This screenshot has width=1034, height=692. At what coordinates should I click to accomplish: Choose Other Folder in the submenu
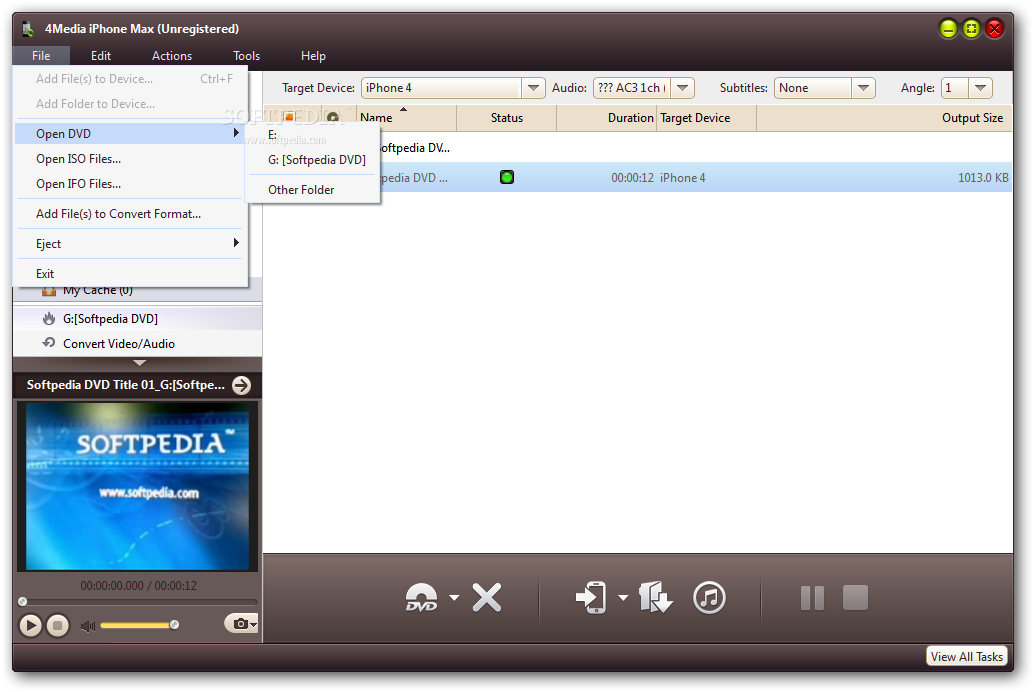tap(313, 190)
